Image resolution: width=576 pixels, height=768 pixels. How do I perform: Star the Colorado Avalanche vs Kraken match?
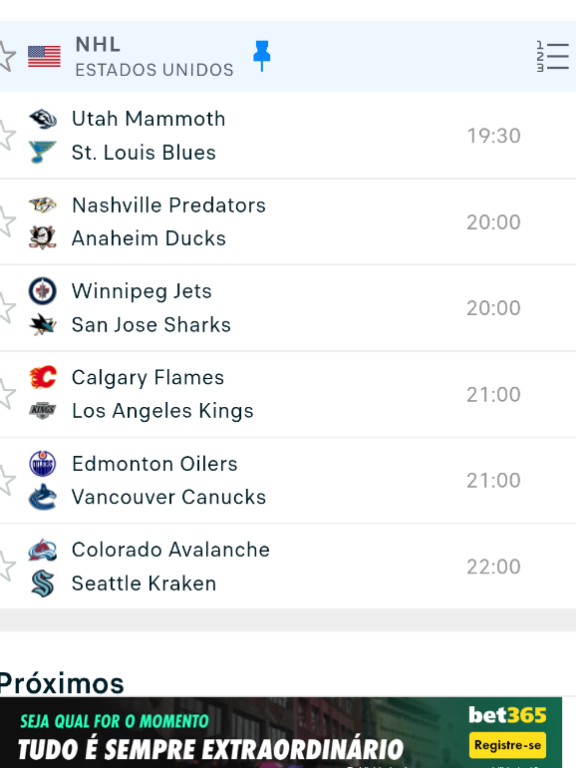point(7,567)
